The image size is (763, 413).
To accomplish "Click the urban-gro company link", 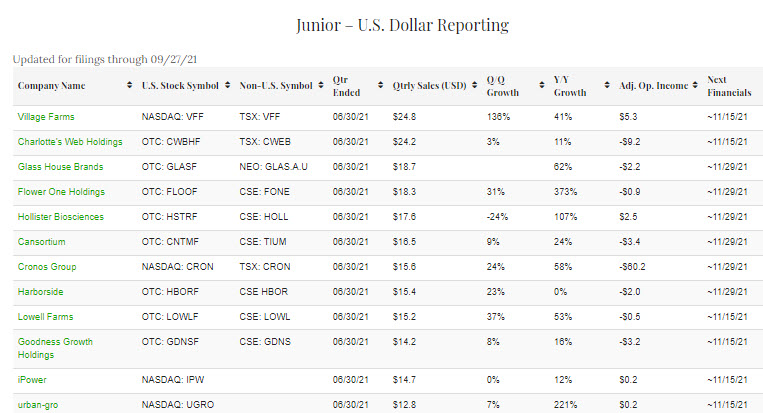I will 40,405.
